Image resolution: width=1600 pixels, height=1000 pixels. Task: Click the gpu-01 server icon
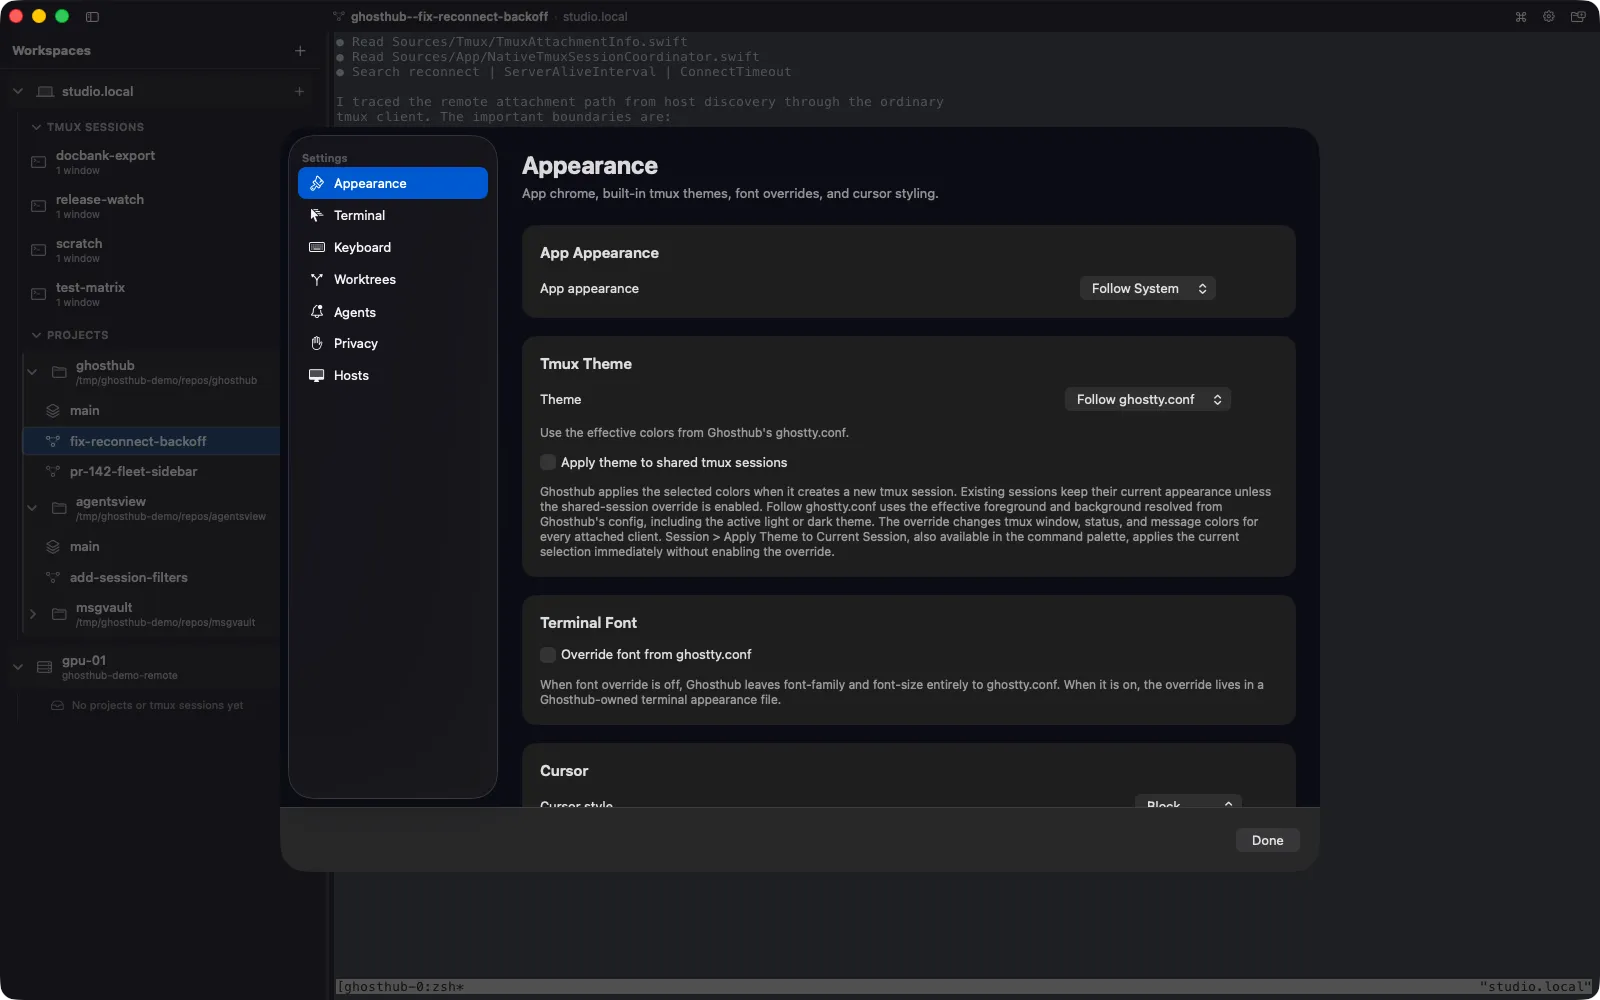(44, 667)
